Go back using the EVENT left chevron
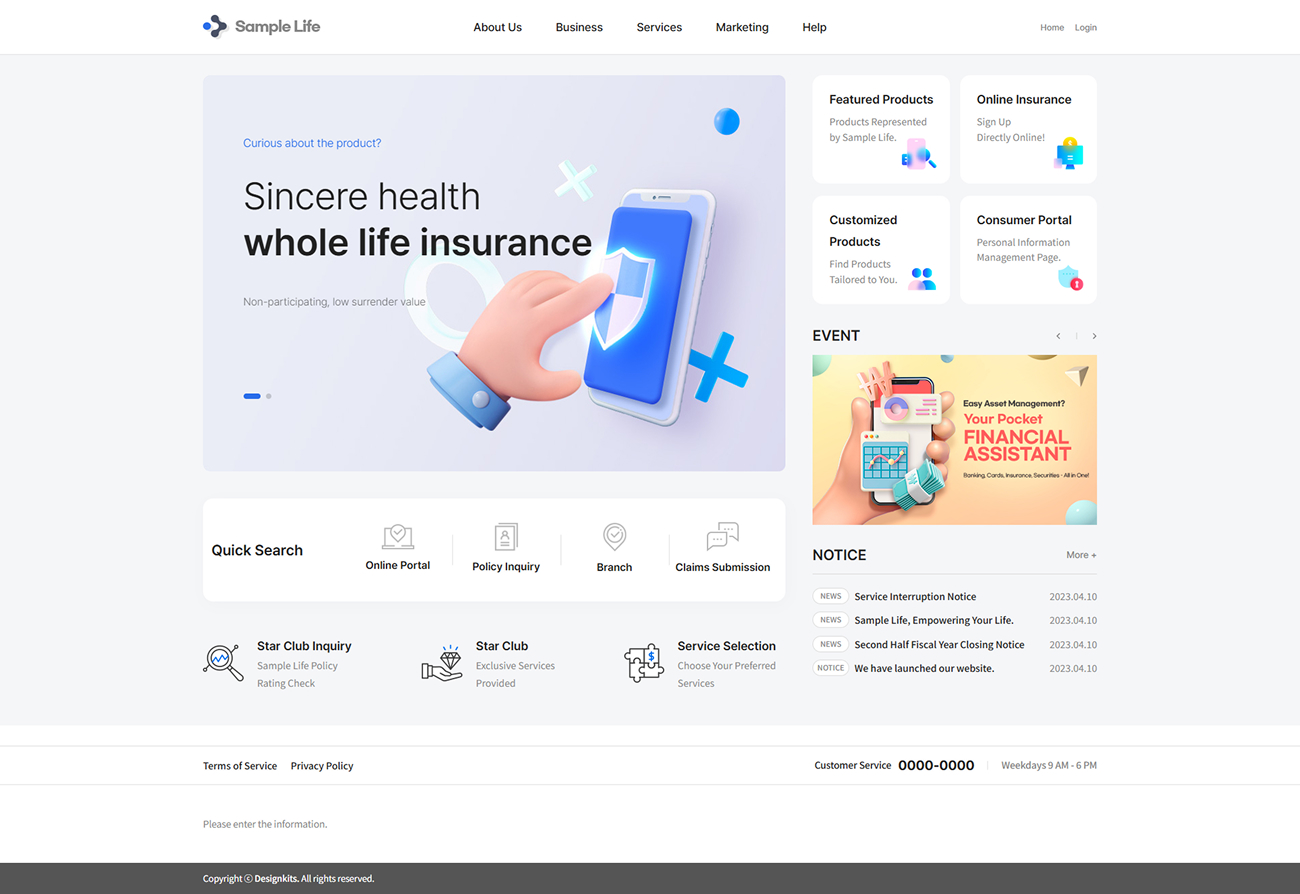This screenshot has width=1300, height=894. [x=1058, y=336]
